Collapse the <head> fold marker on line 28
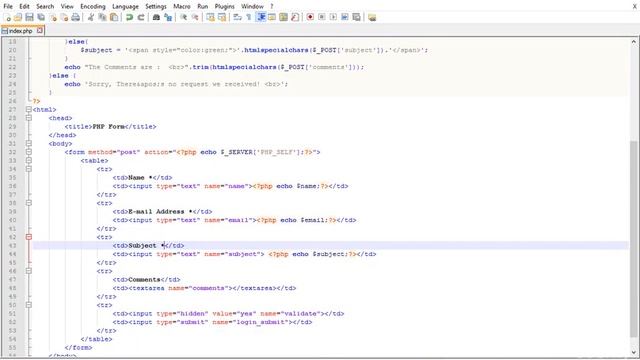Image resolution: width=640 pixels, height=360 pixels. tap(29, 118)
